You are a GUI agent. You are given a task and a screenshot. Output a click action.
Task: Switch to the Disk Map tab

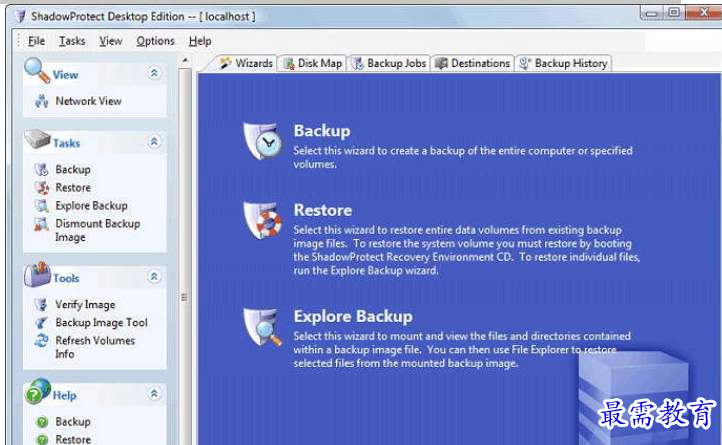click(x=312, y=63)
